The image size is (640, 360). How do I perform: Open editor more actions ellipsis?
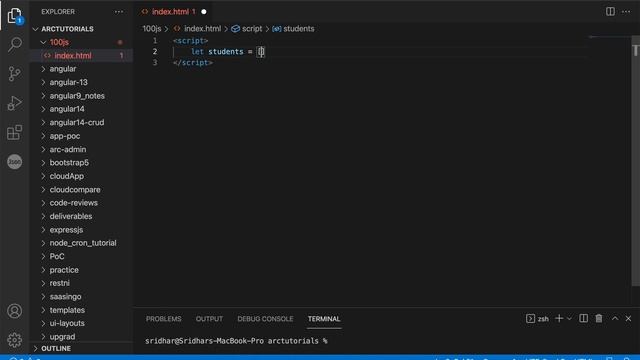[626, 11]
